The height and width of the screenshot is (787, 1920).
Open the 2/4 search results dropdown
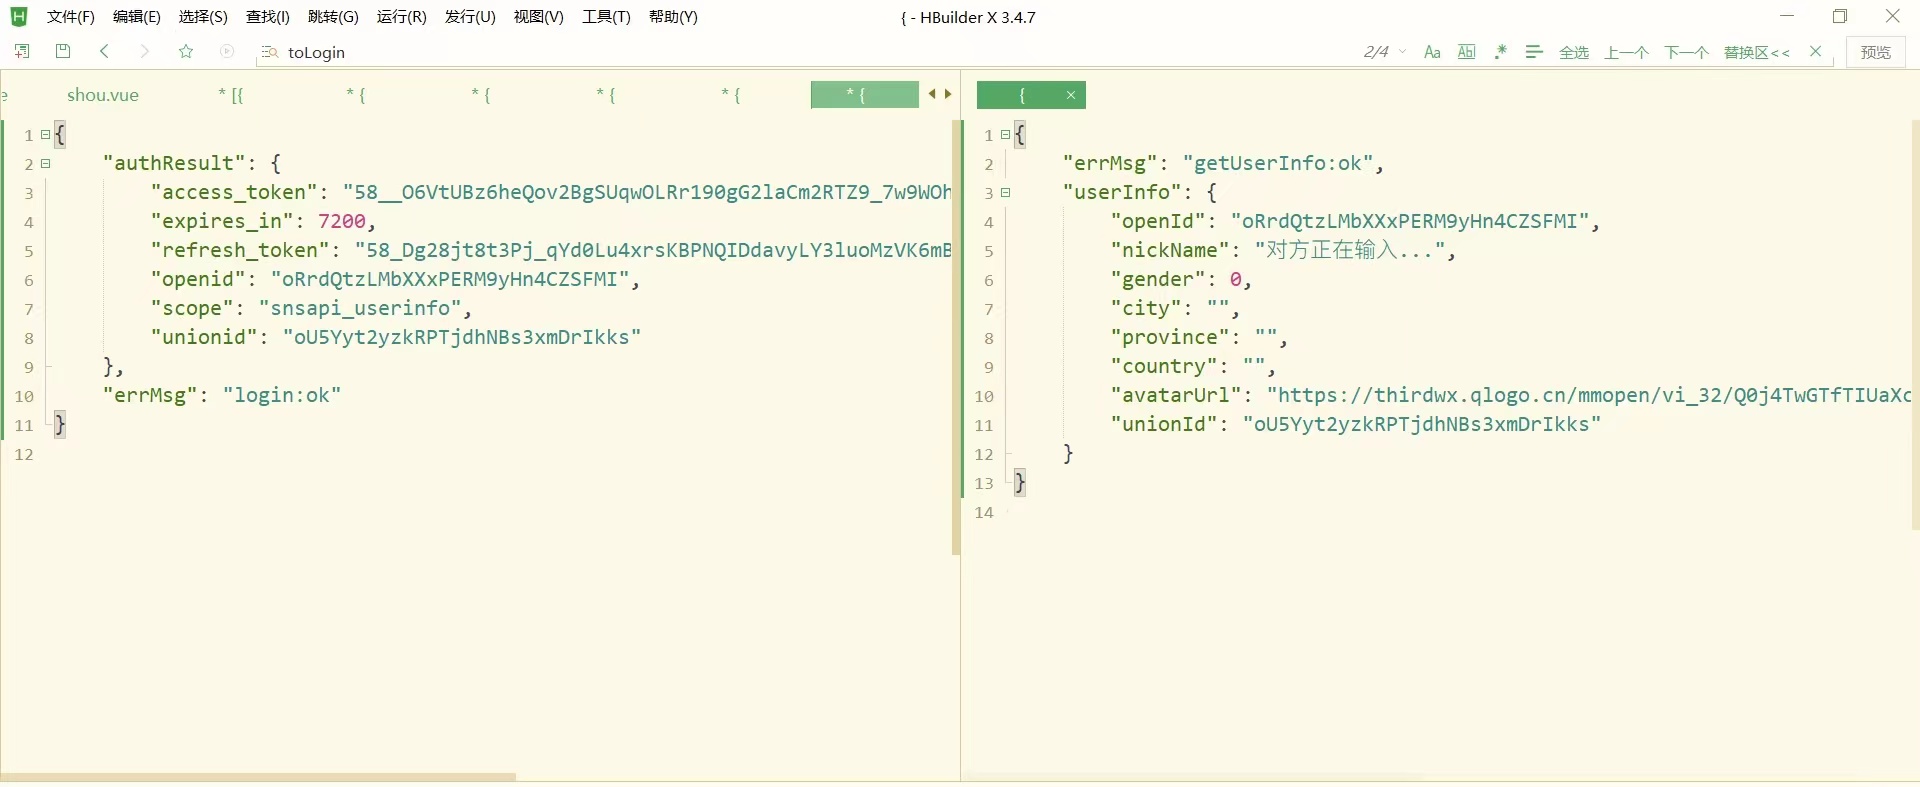(1402, 52)
